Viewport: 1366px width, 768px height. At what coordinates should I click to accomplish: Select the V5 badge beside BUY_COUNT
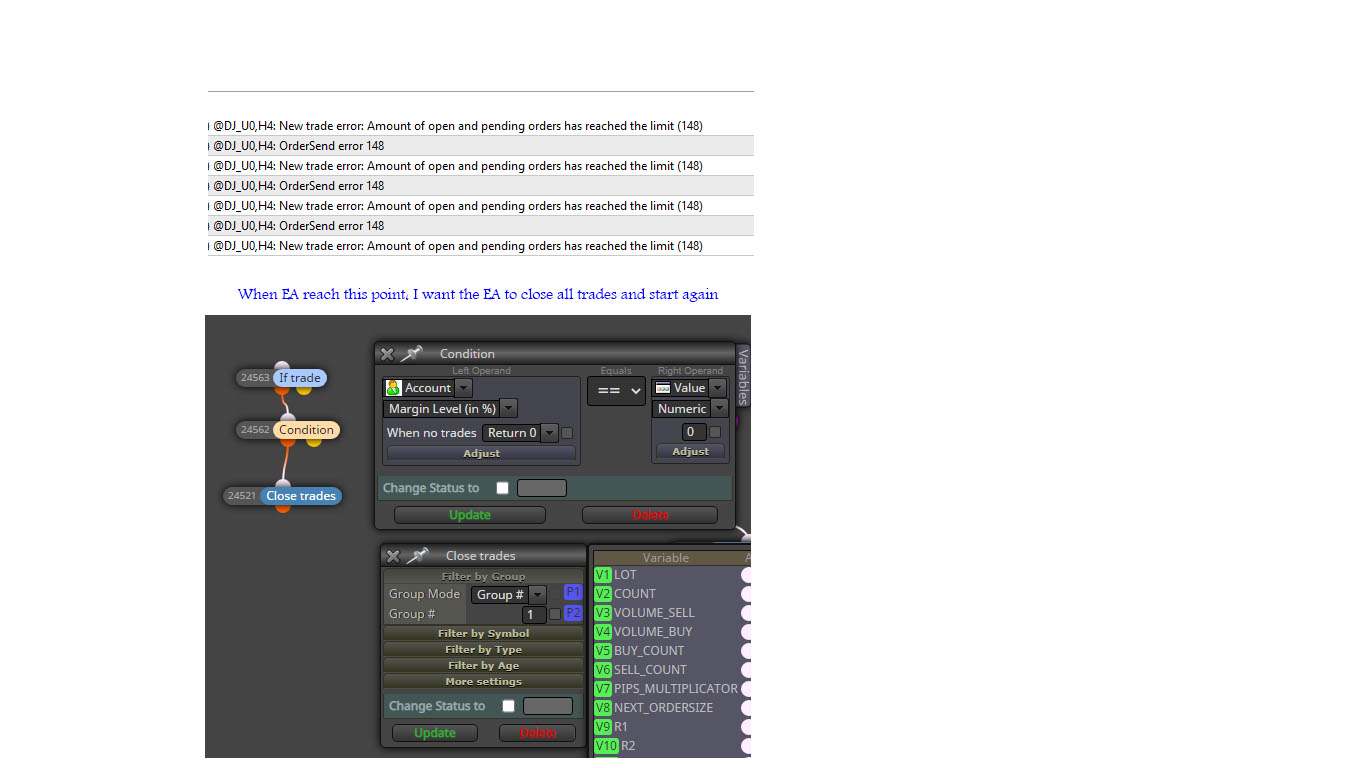(602, 651)
